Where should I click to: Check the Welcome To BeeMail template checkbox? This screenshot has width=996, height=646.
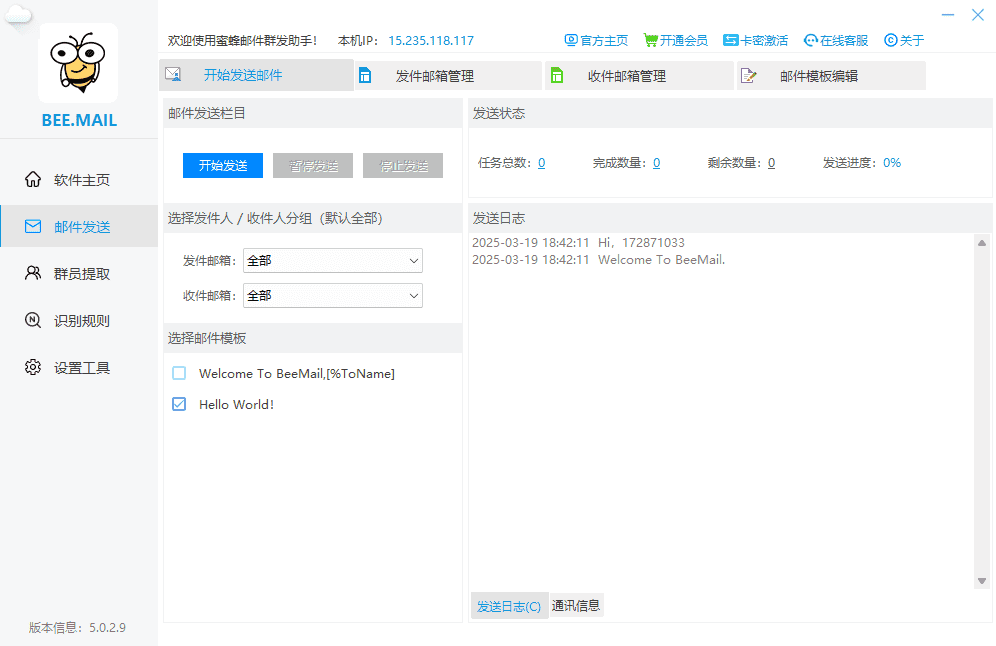coord(179,373)
